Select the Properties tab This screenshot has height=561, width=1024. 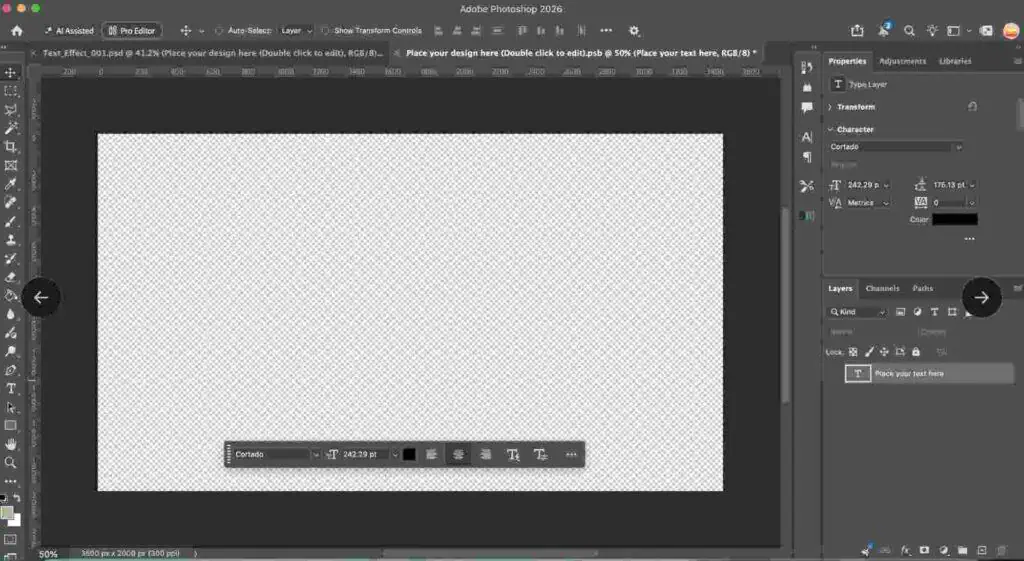click(847, 61)
